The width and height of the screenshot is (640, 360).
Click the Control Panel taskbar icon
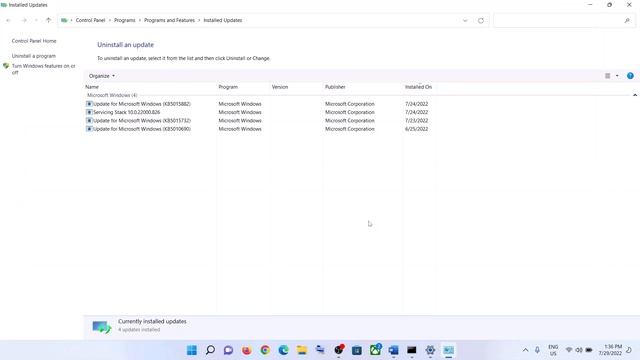pyautogui.click(x=449, y=350)
